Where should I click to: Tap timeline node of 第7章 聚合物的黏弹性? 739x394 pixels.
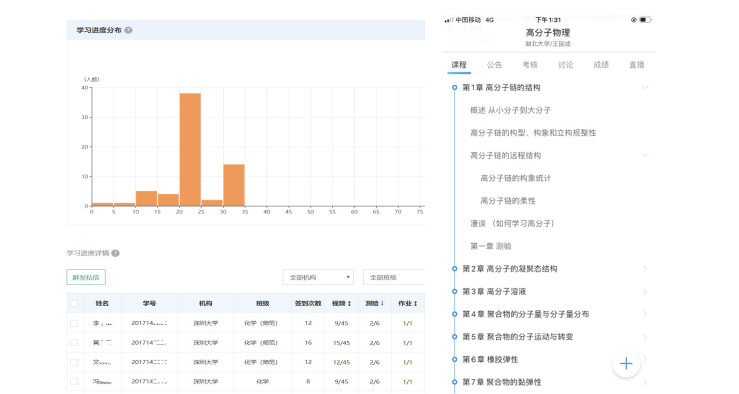pyautogui.click(x=454, y=382)
